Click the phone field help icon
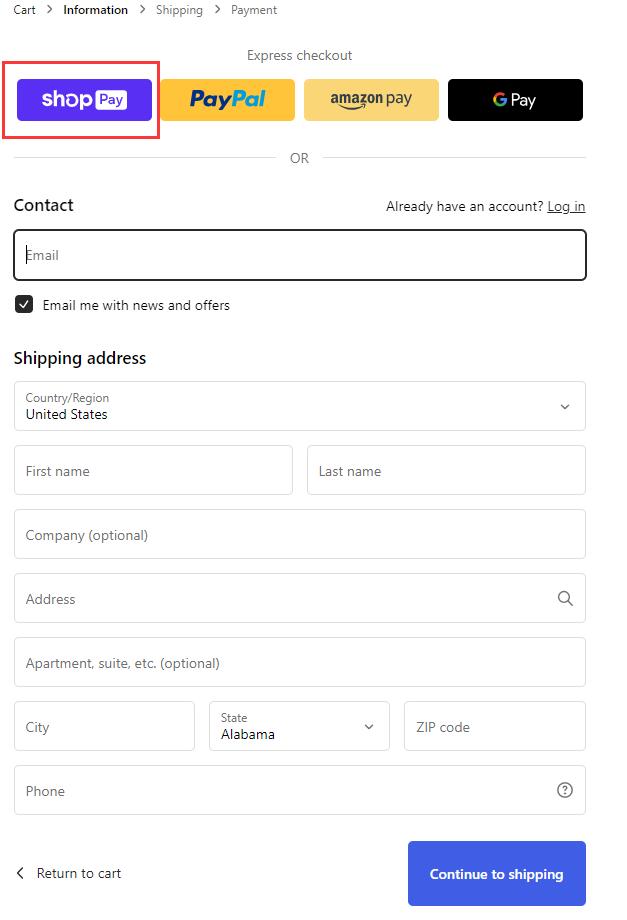 click(565, 791)
